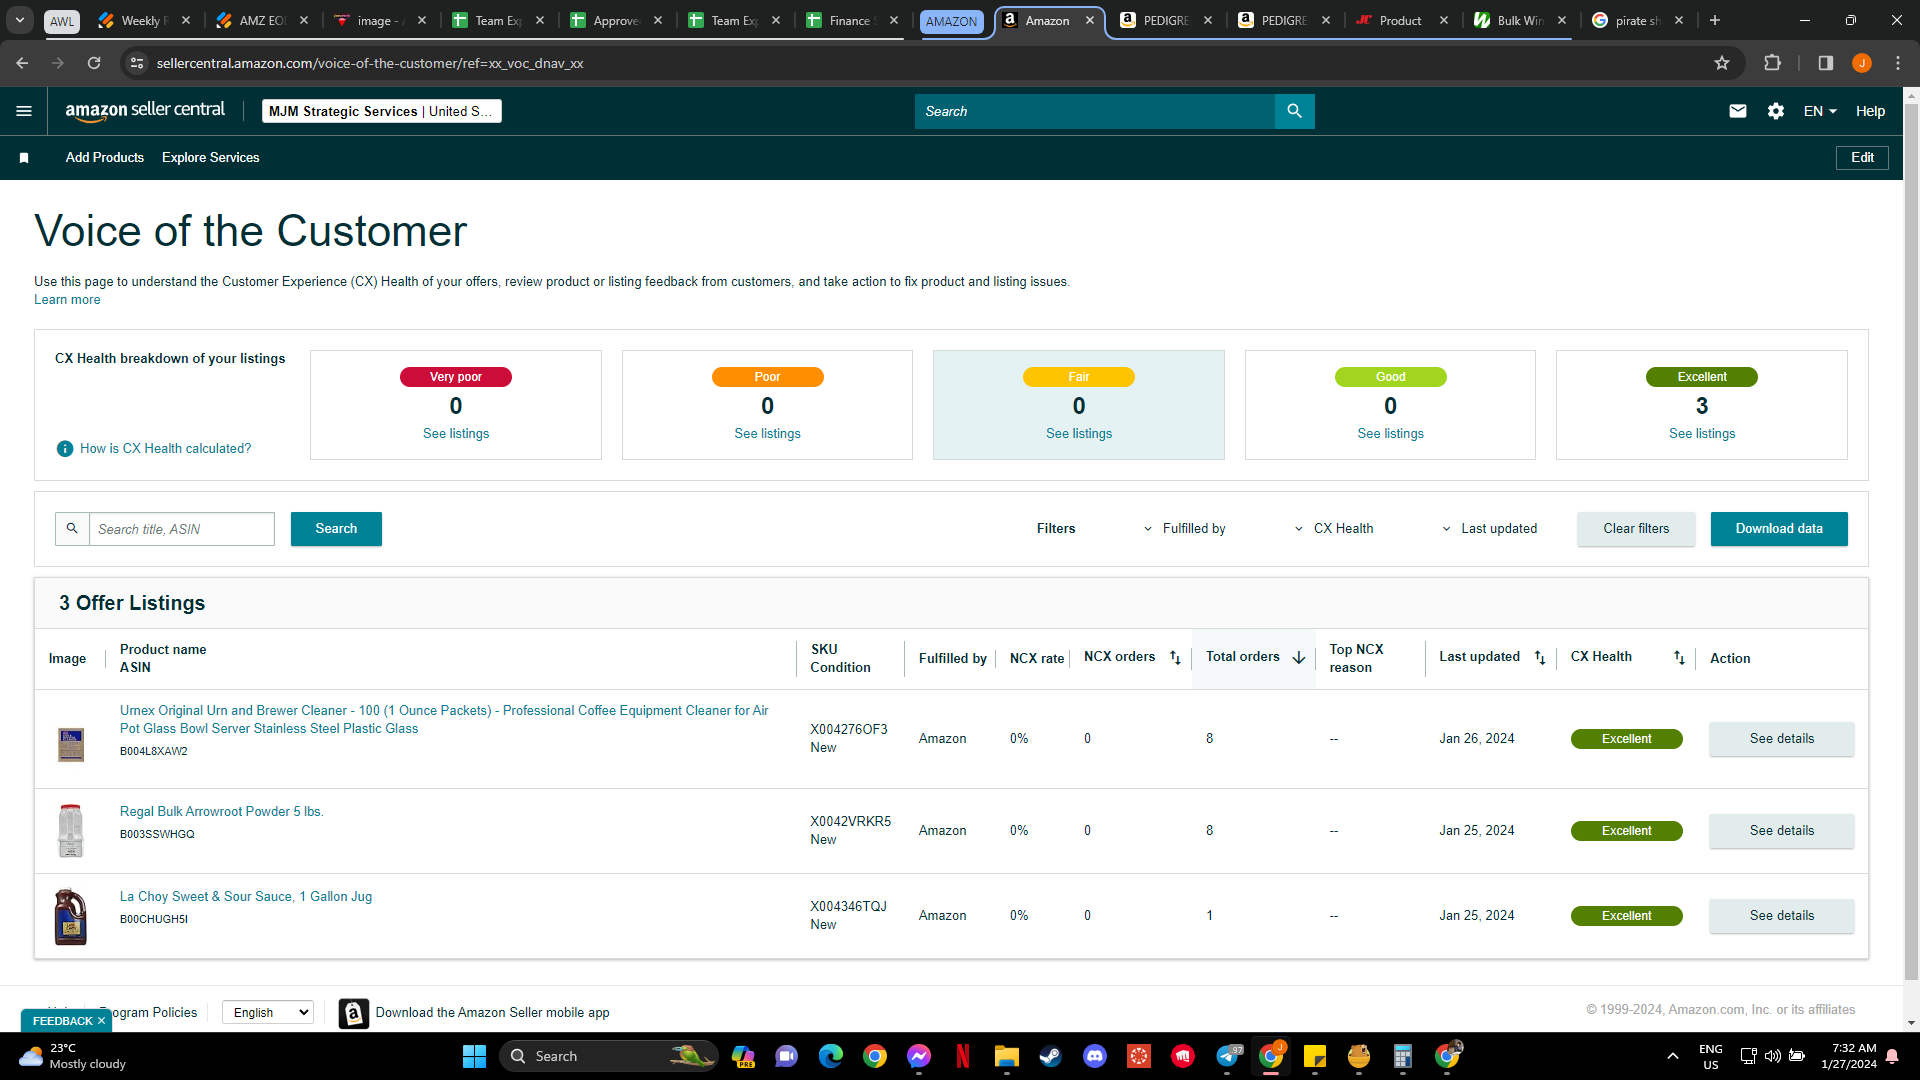
Task: Open La Choy Sweet & Sour Sauce listing
Action: (246, 897)
